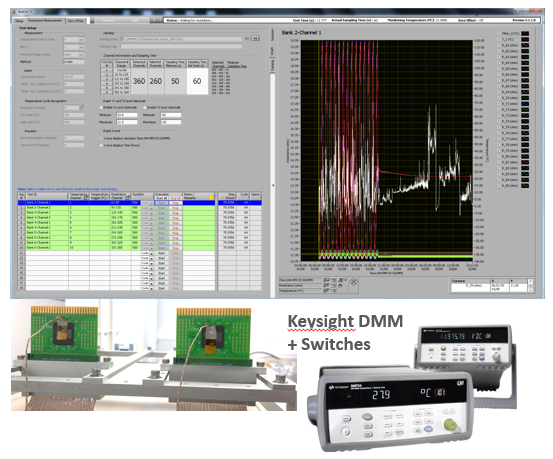Open the vertical Graph tab
553x459 pixels.
(272, 50)
